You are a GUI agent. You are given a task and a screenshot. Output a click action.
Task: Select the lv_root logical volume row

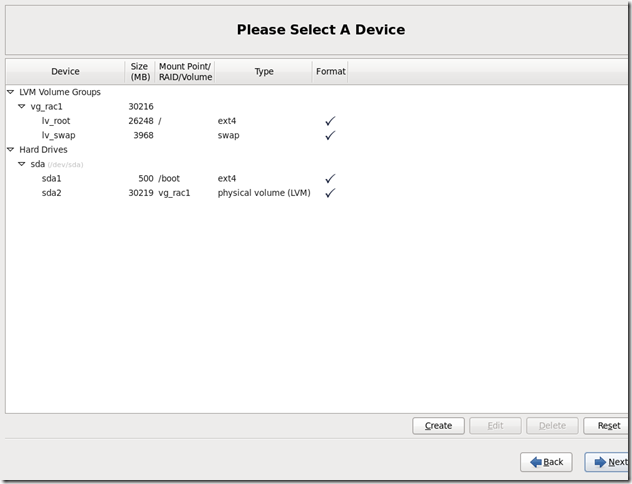[316, 121]
